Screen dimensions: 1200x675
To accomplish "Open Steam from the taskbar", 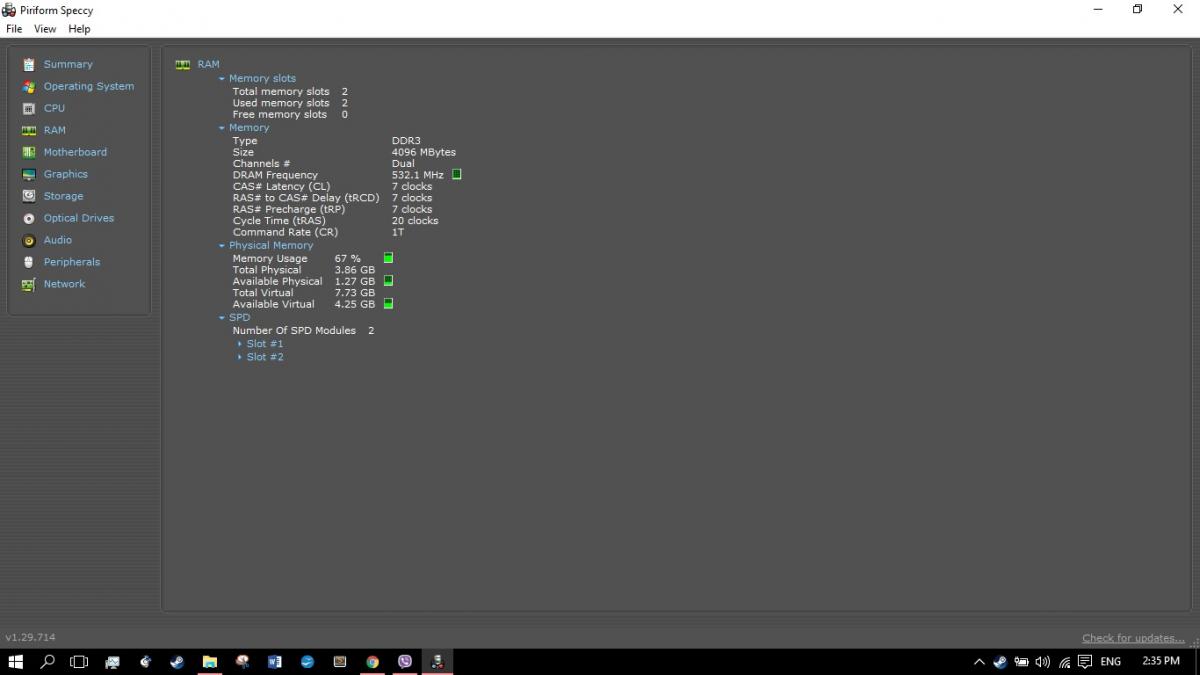I will pyautogui.click(x=177, y=661).
